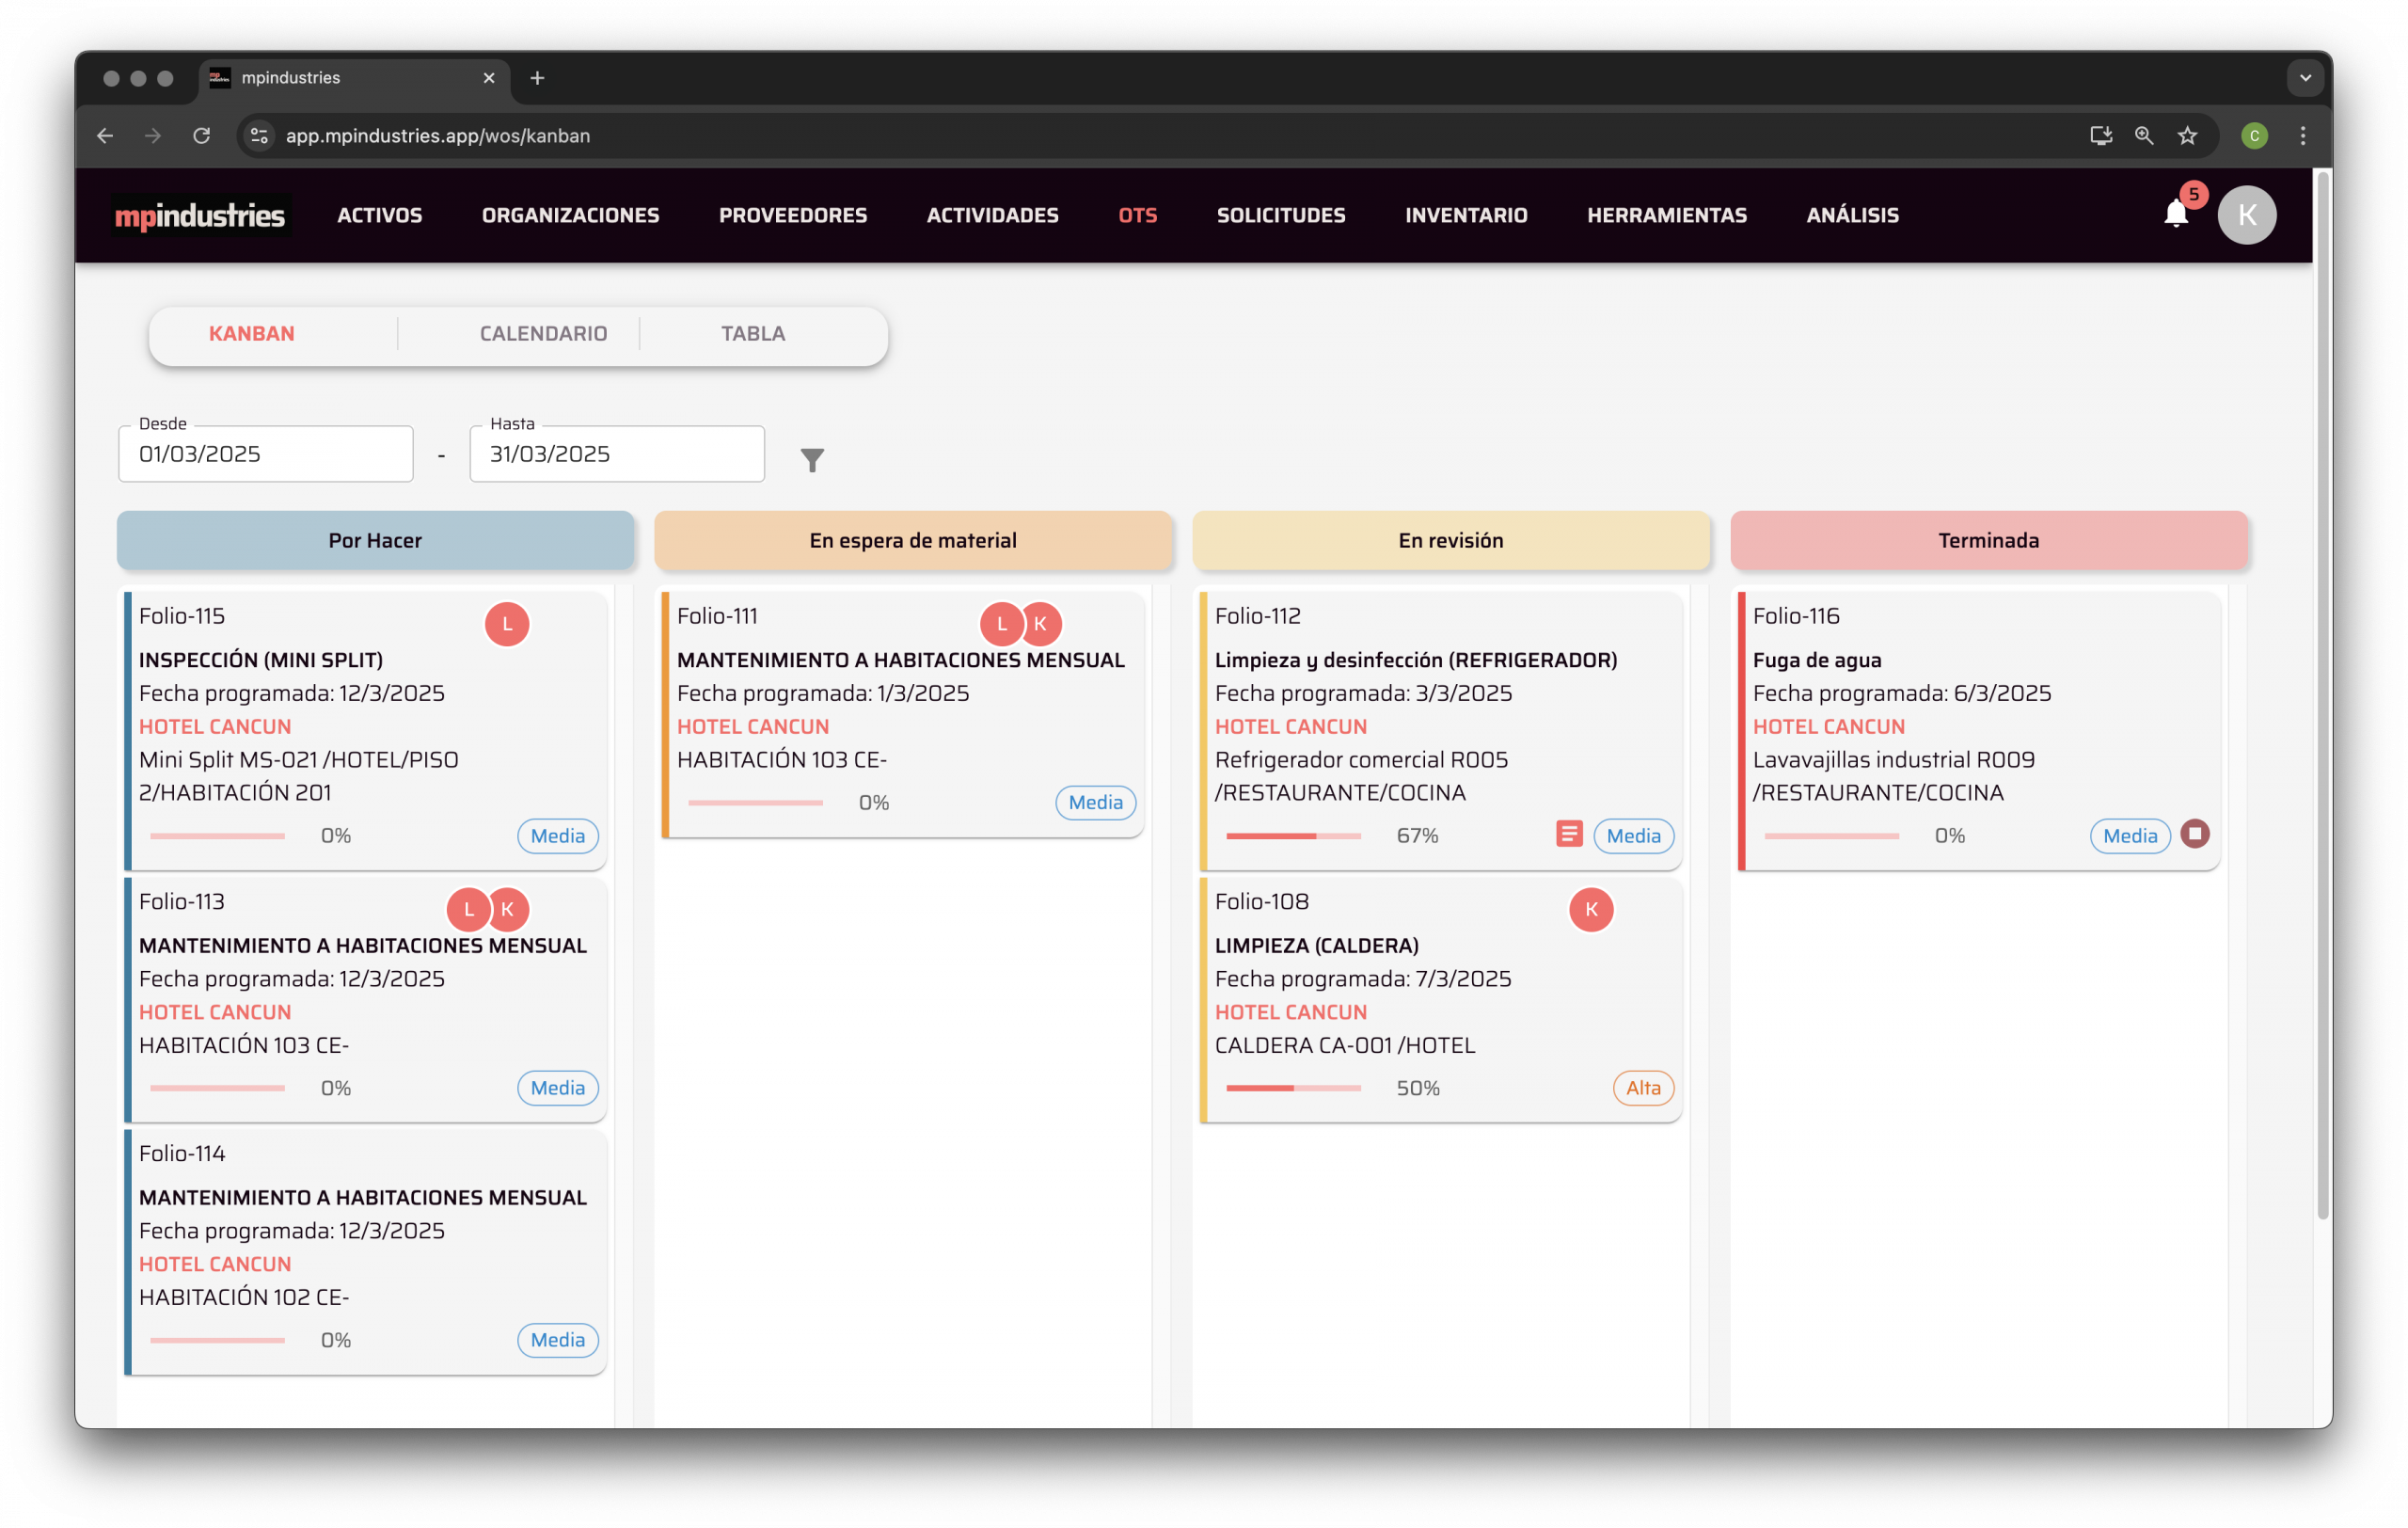
Task: Click the date range filter funnel icon
Action: (x=812, y=459)
